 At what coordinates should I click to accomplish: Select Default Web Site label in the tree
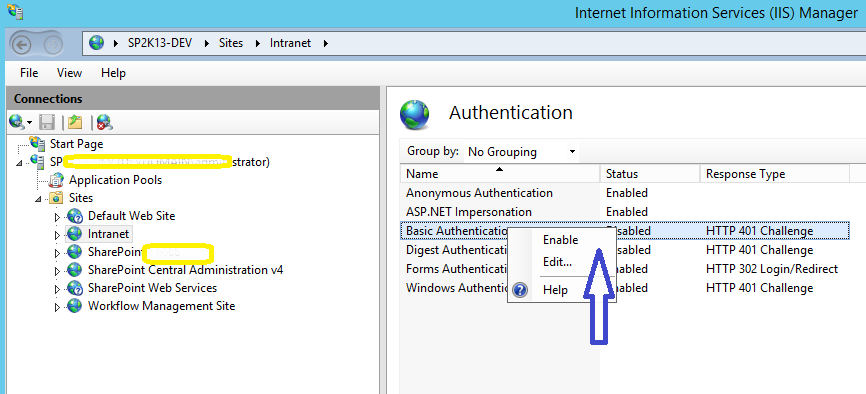[x=131, y=216]
